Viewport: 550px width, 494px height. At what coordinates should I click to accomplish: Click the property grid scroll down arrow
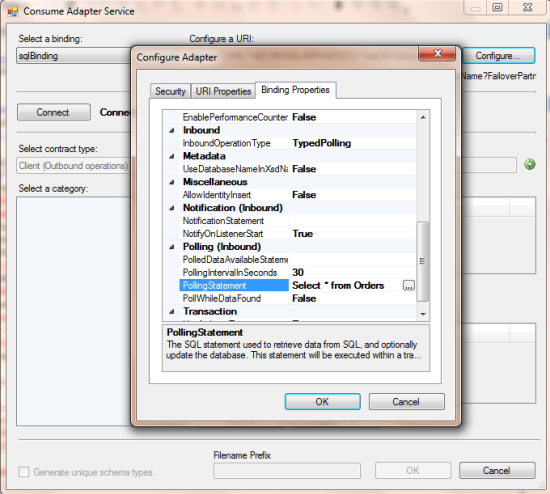(x=423, y=314)
